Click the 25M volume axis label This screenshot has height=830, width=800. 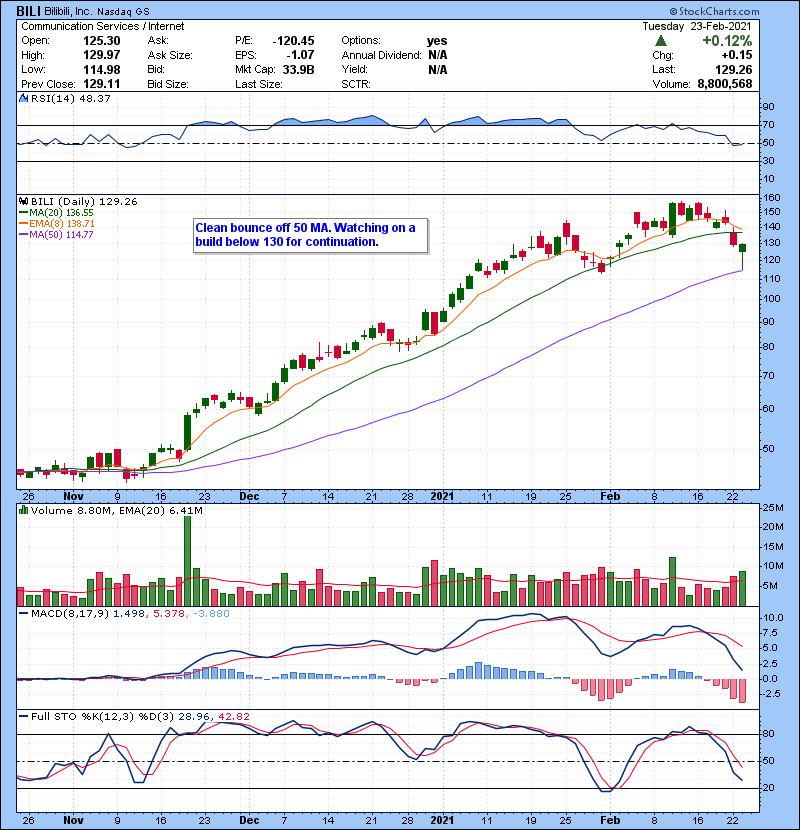772,508
